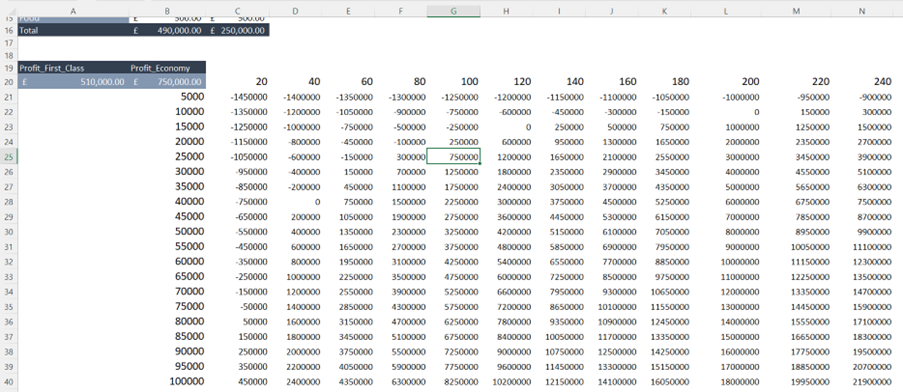The width and height of the screenshot is (903, 392).
Task: Click the 'Profit_First_Class' header cell
Action: point(73,68)
